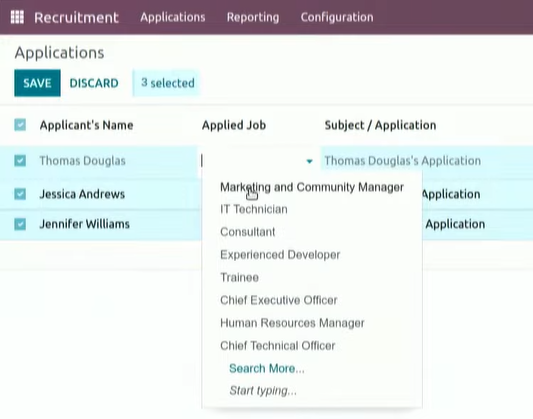Uncheck the Jennifer Williams row checkbox
This screenshot has height=419, width=533.
point(20,224)
